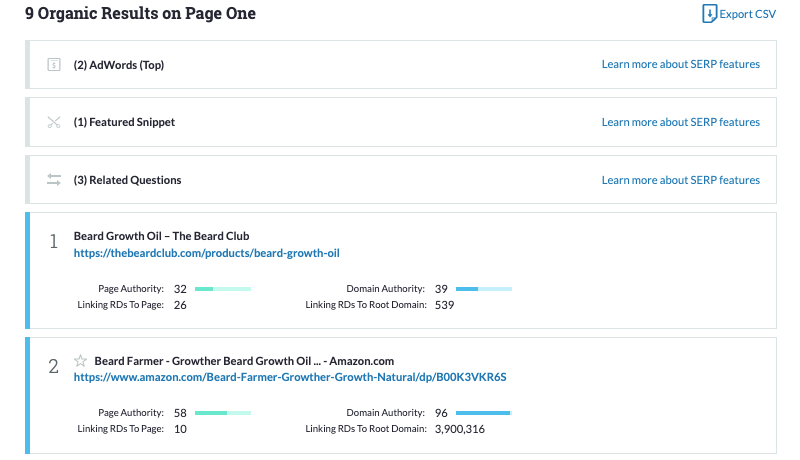Open Learn more link for Related Questions

[x=680, y=181]
